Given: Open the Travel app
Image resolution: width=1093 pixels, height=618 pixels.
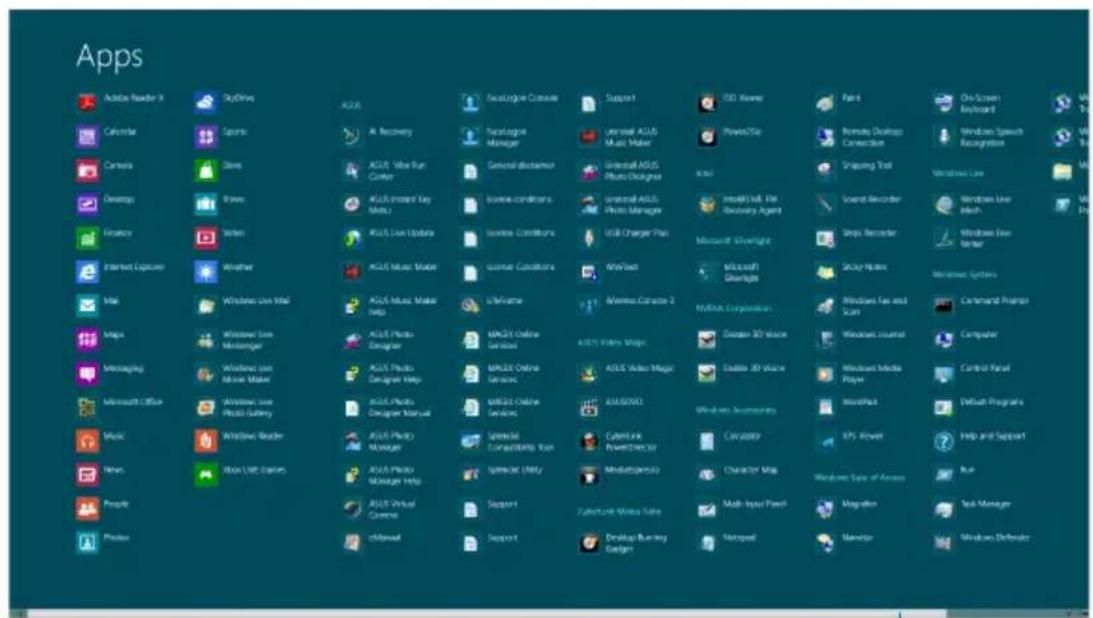Looking at the screenshot, I should coord(220,203).
